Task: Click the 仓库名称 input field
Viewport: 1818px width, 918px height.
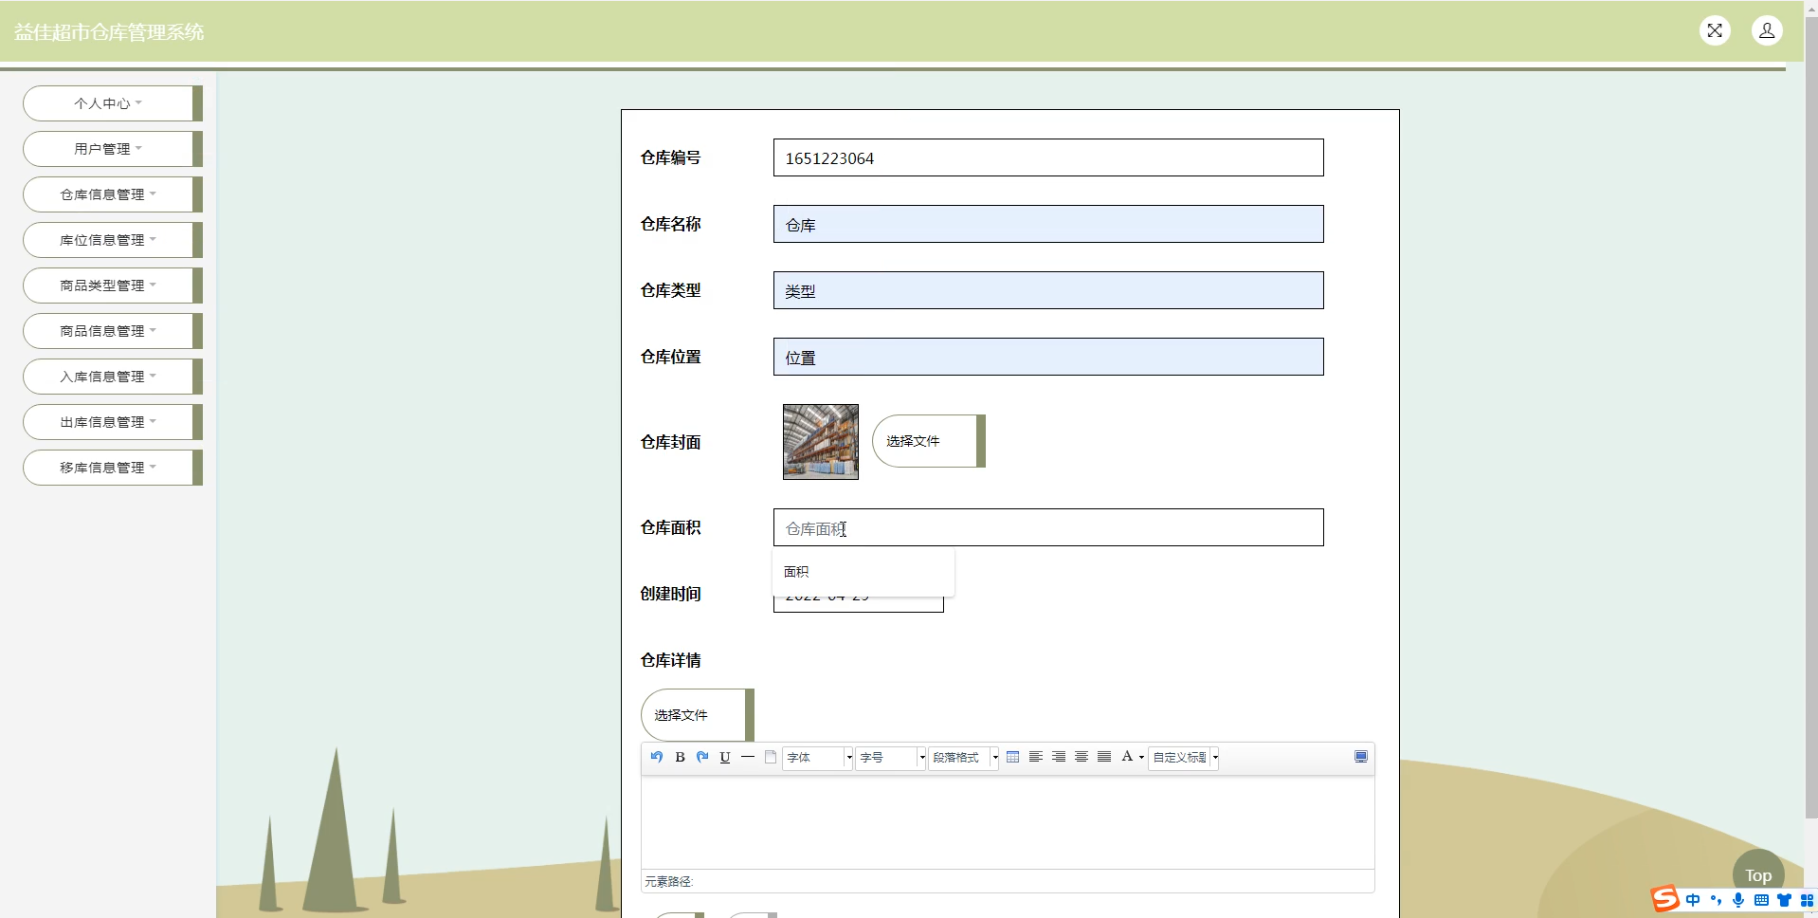Action: pos(1048,224)
